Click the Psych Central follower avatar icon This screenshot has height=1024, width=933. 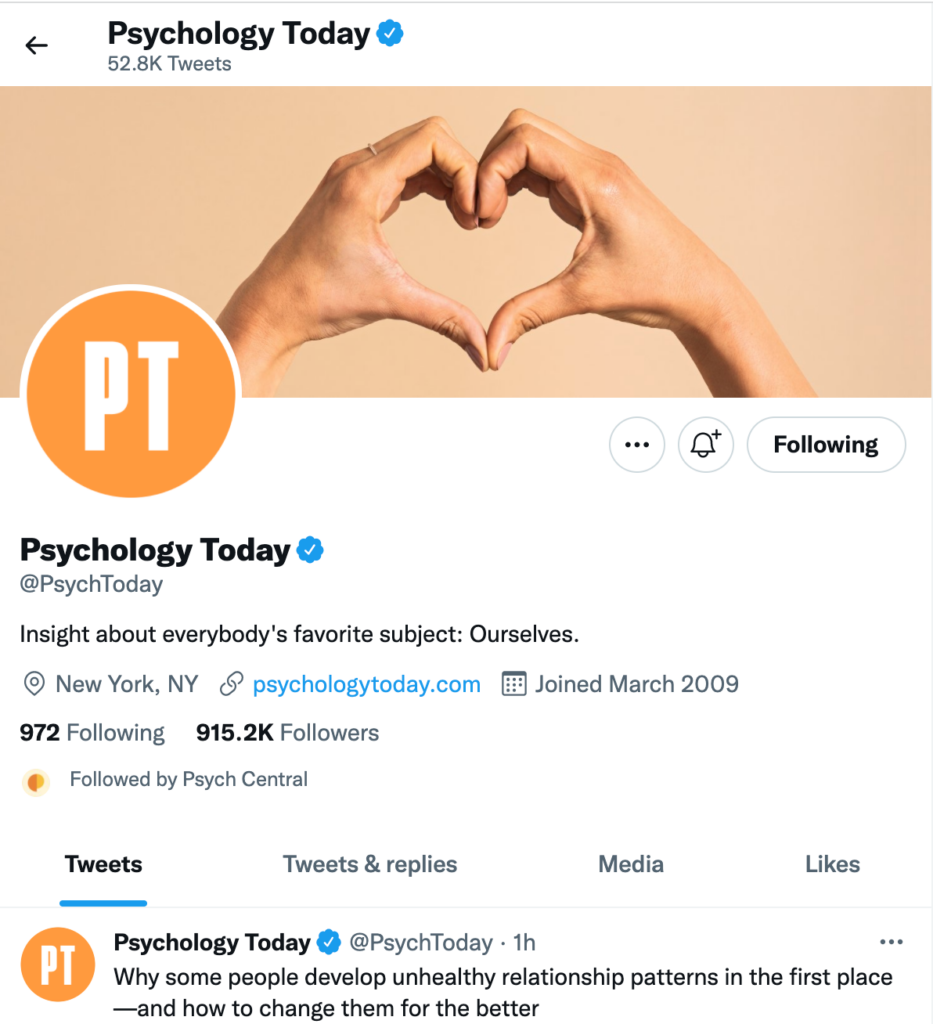36,782
